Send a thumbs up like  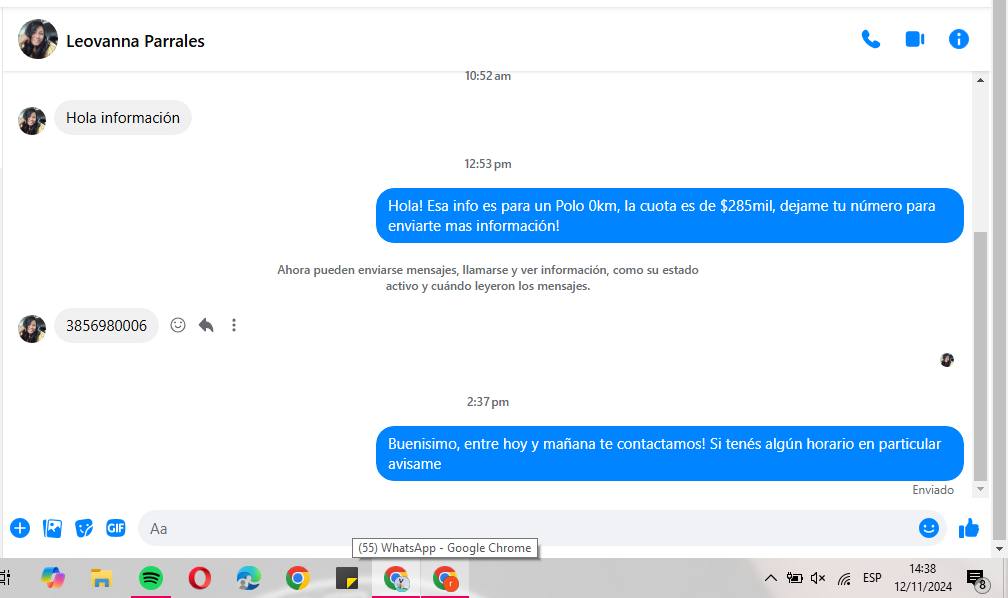[x=969, y=529]
